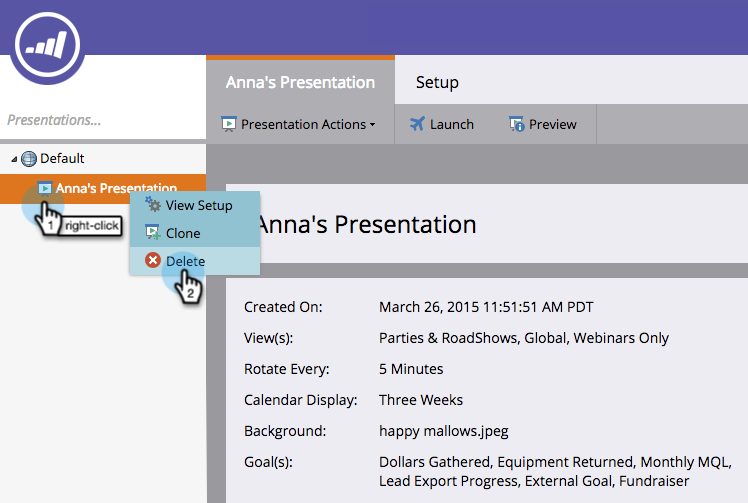This screenshot has height=503, width=748.
Task: Click the red Delete icon
Action: coord(153,260)
